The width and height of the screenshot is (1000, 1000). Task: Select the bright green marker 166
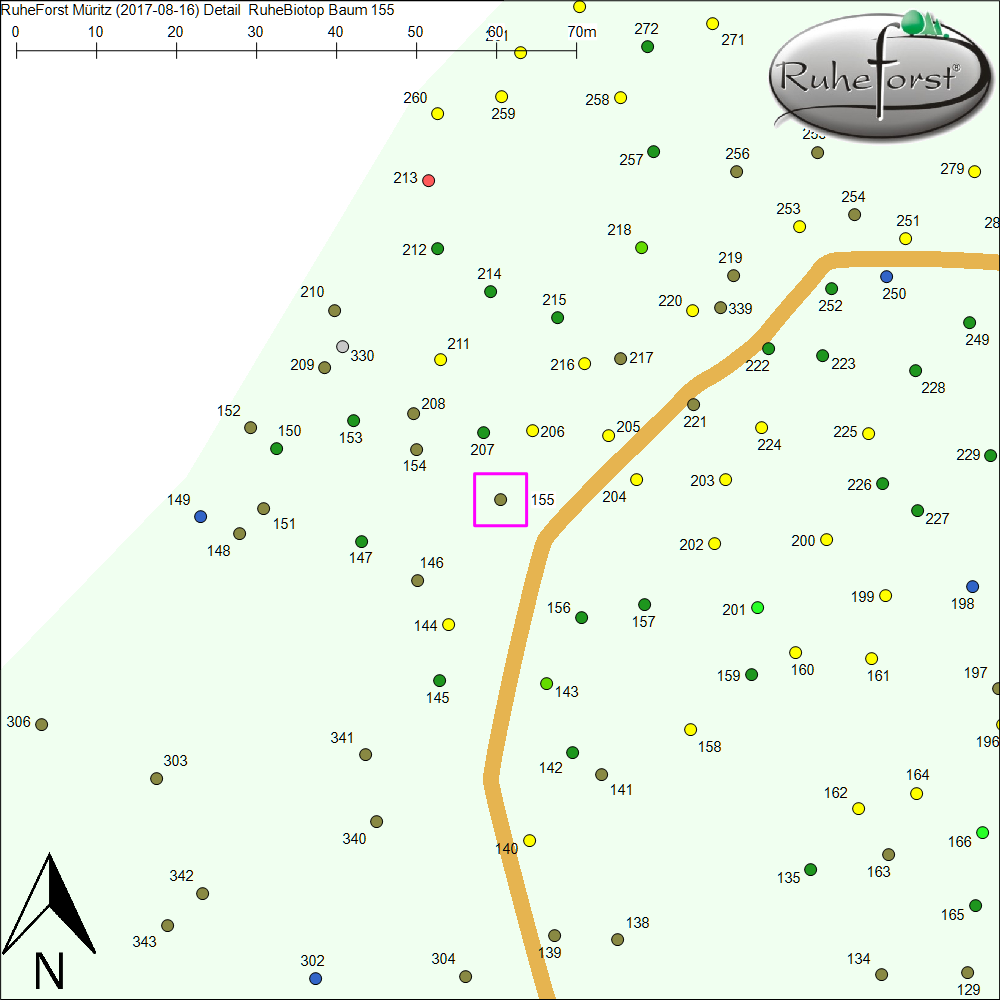(x=983, y=833)
